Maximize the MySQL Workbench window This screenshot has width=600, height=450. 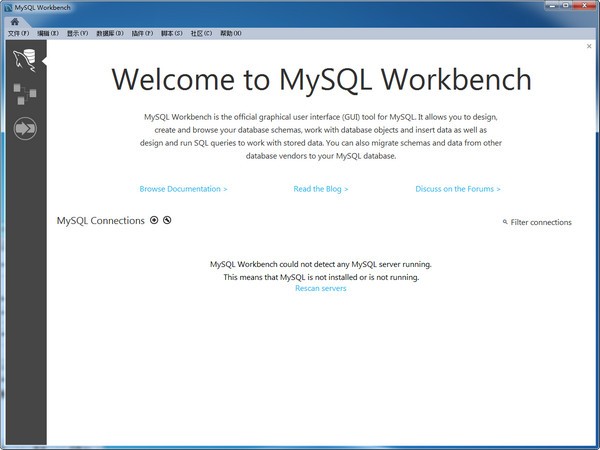coord(566,5)
